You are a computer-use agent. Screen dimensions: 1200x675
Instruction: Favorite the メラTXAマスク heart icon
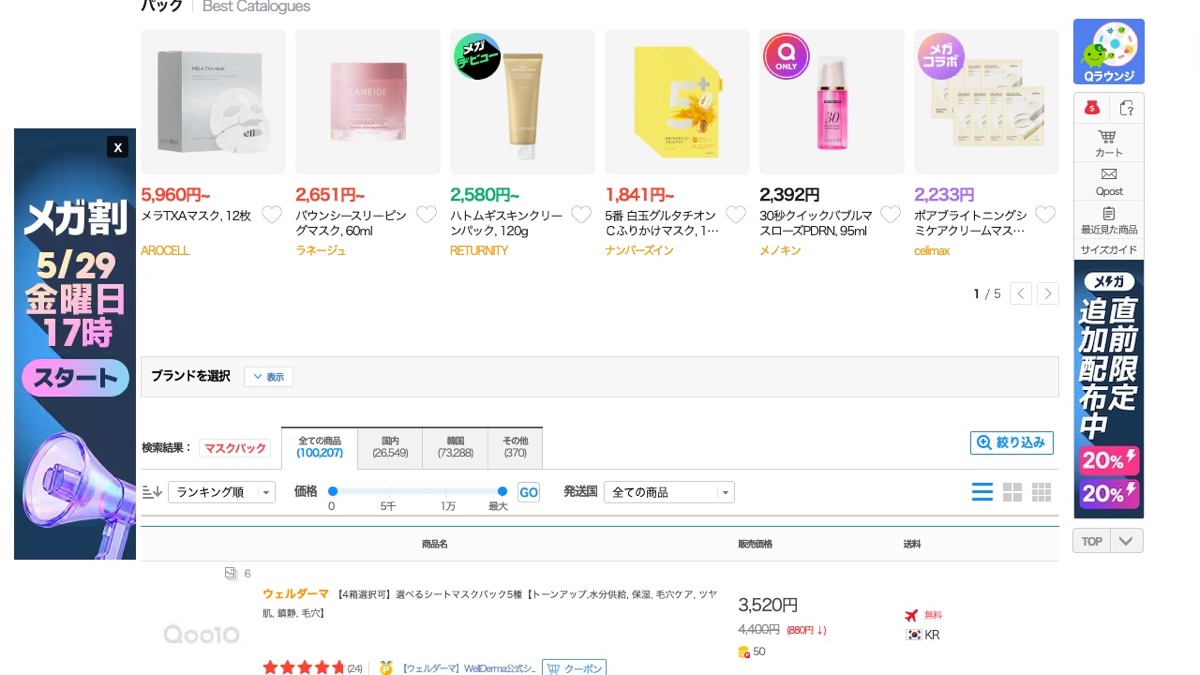click(x=271, y=214)
